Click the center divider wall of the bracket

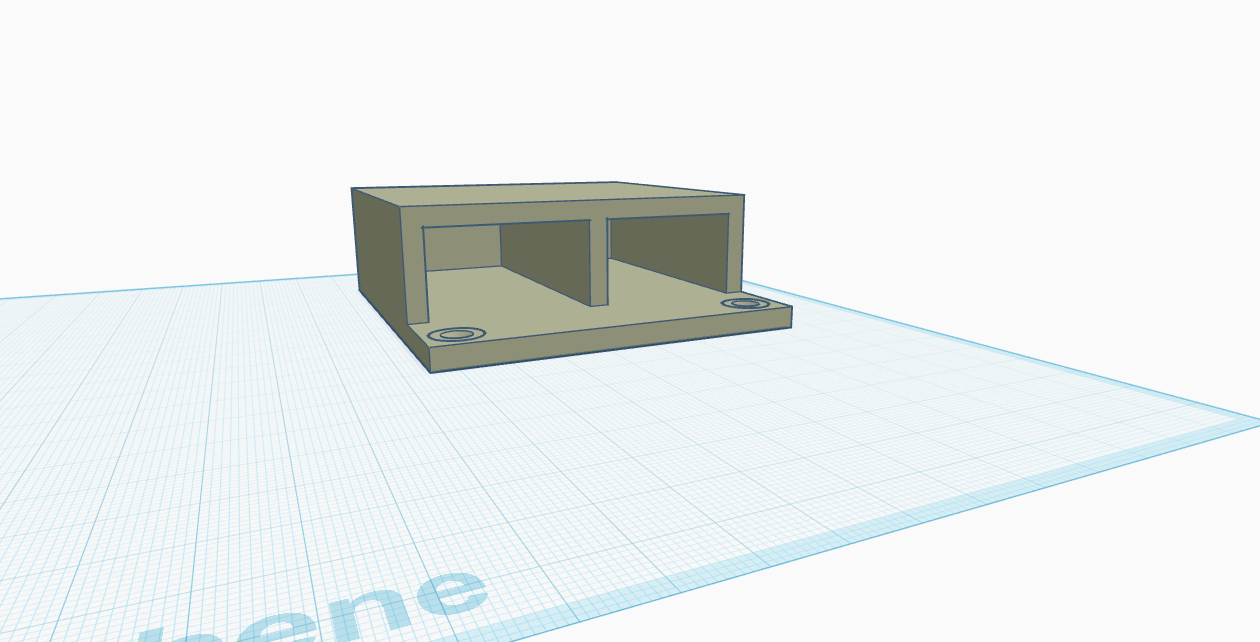(598, 261)
